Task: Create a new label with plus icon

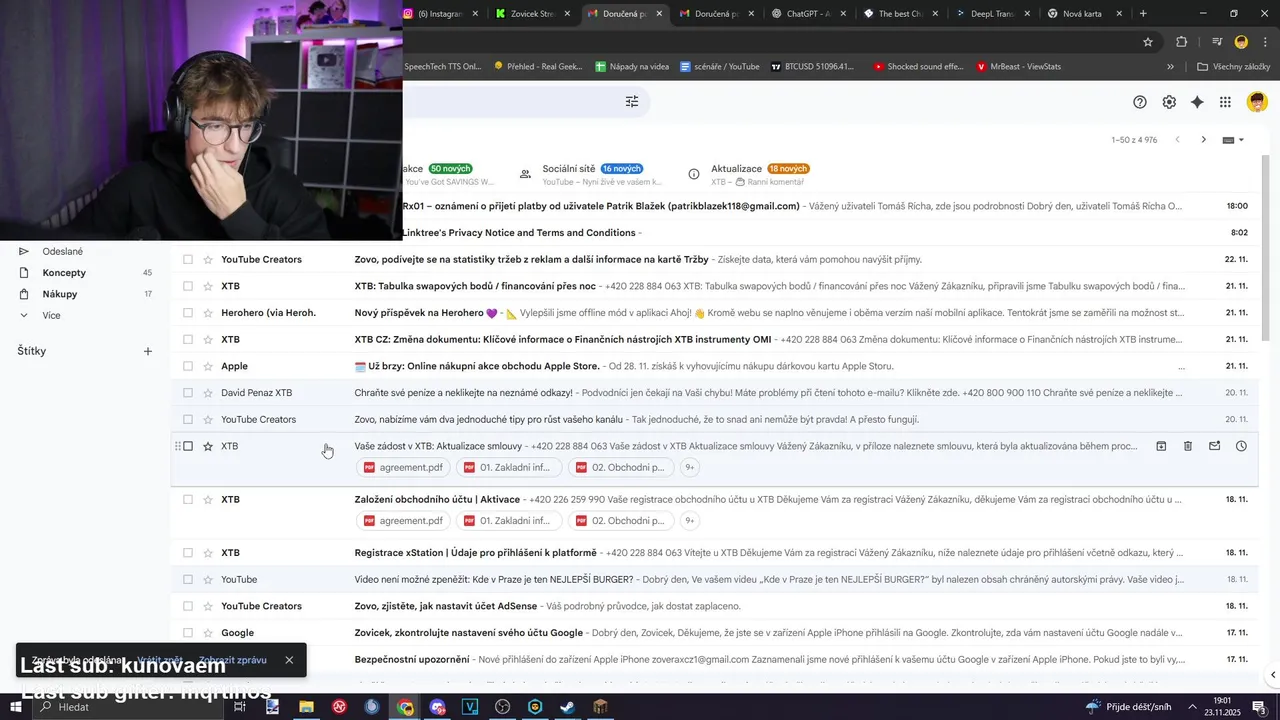Action: (x=148, y=351)
